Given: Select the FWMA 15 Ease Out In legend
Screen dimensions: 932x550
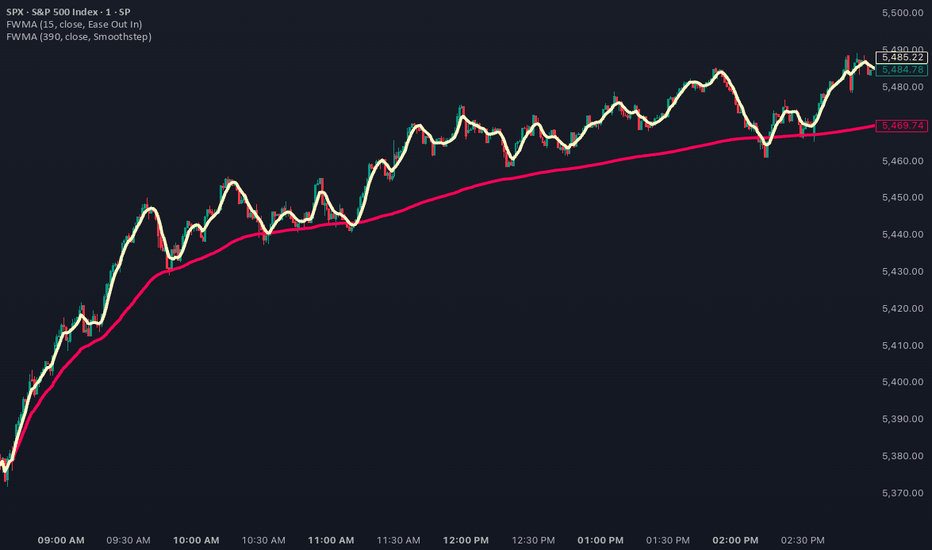Looking at the screenshot, I should (74, 24).
